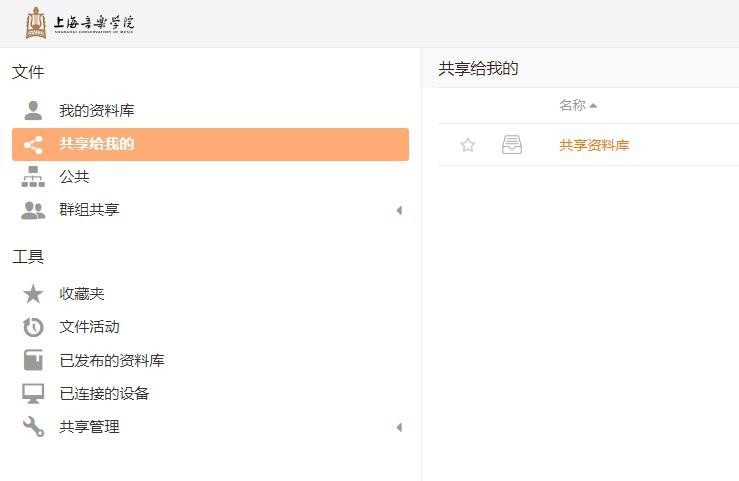Image resolution: width=739 pixels, height=481 pixels.
Task: Click the star icon beside 收藏夹
Action: pos(33,294)
